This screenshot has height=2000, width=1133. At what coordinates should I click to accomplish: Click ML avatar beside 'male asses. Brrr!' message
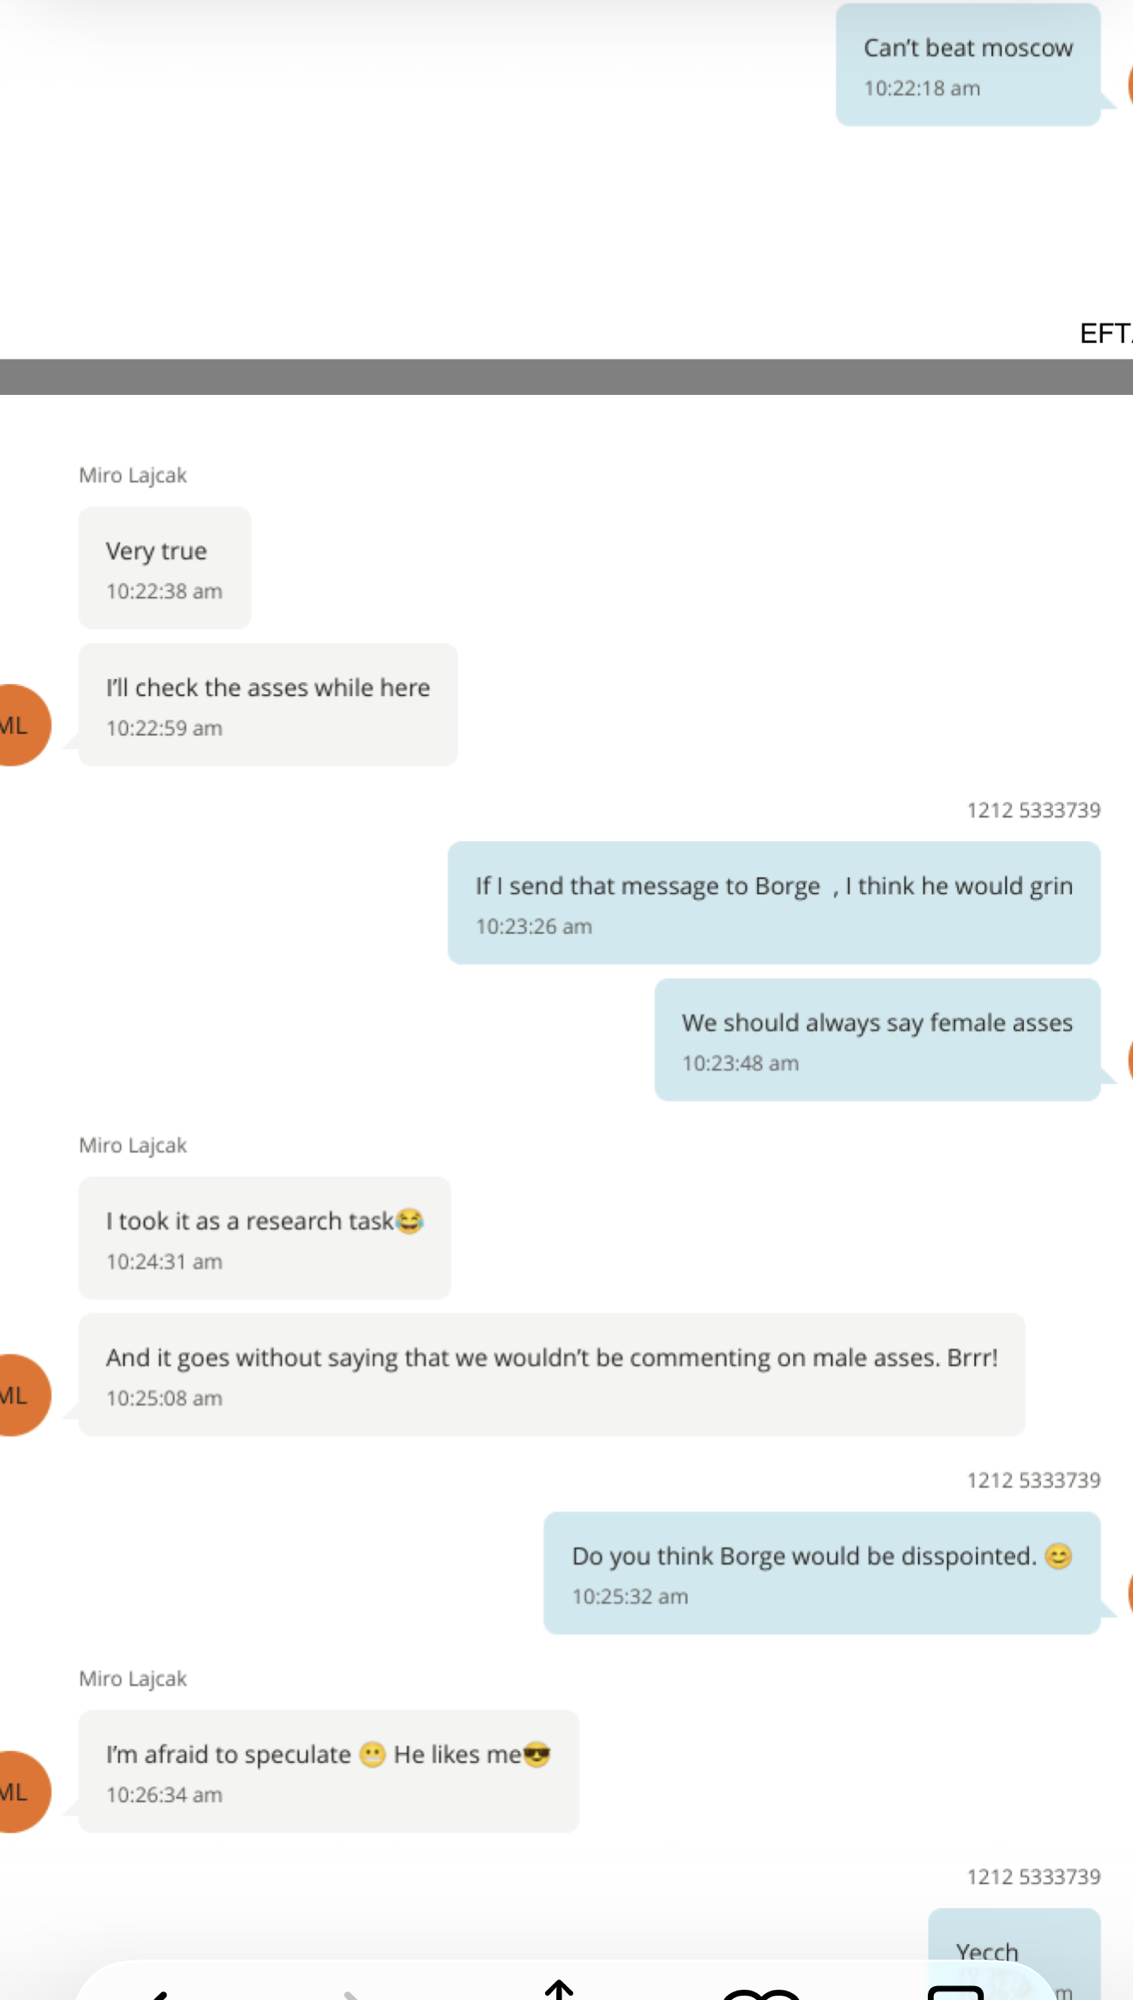[18, 1395]
